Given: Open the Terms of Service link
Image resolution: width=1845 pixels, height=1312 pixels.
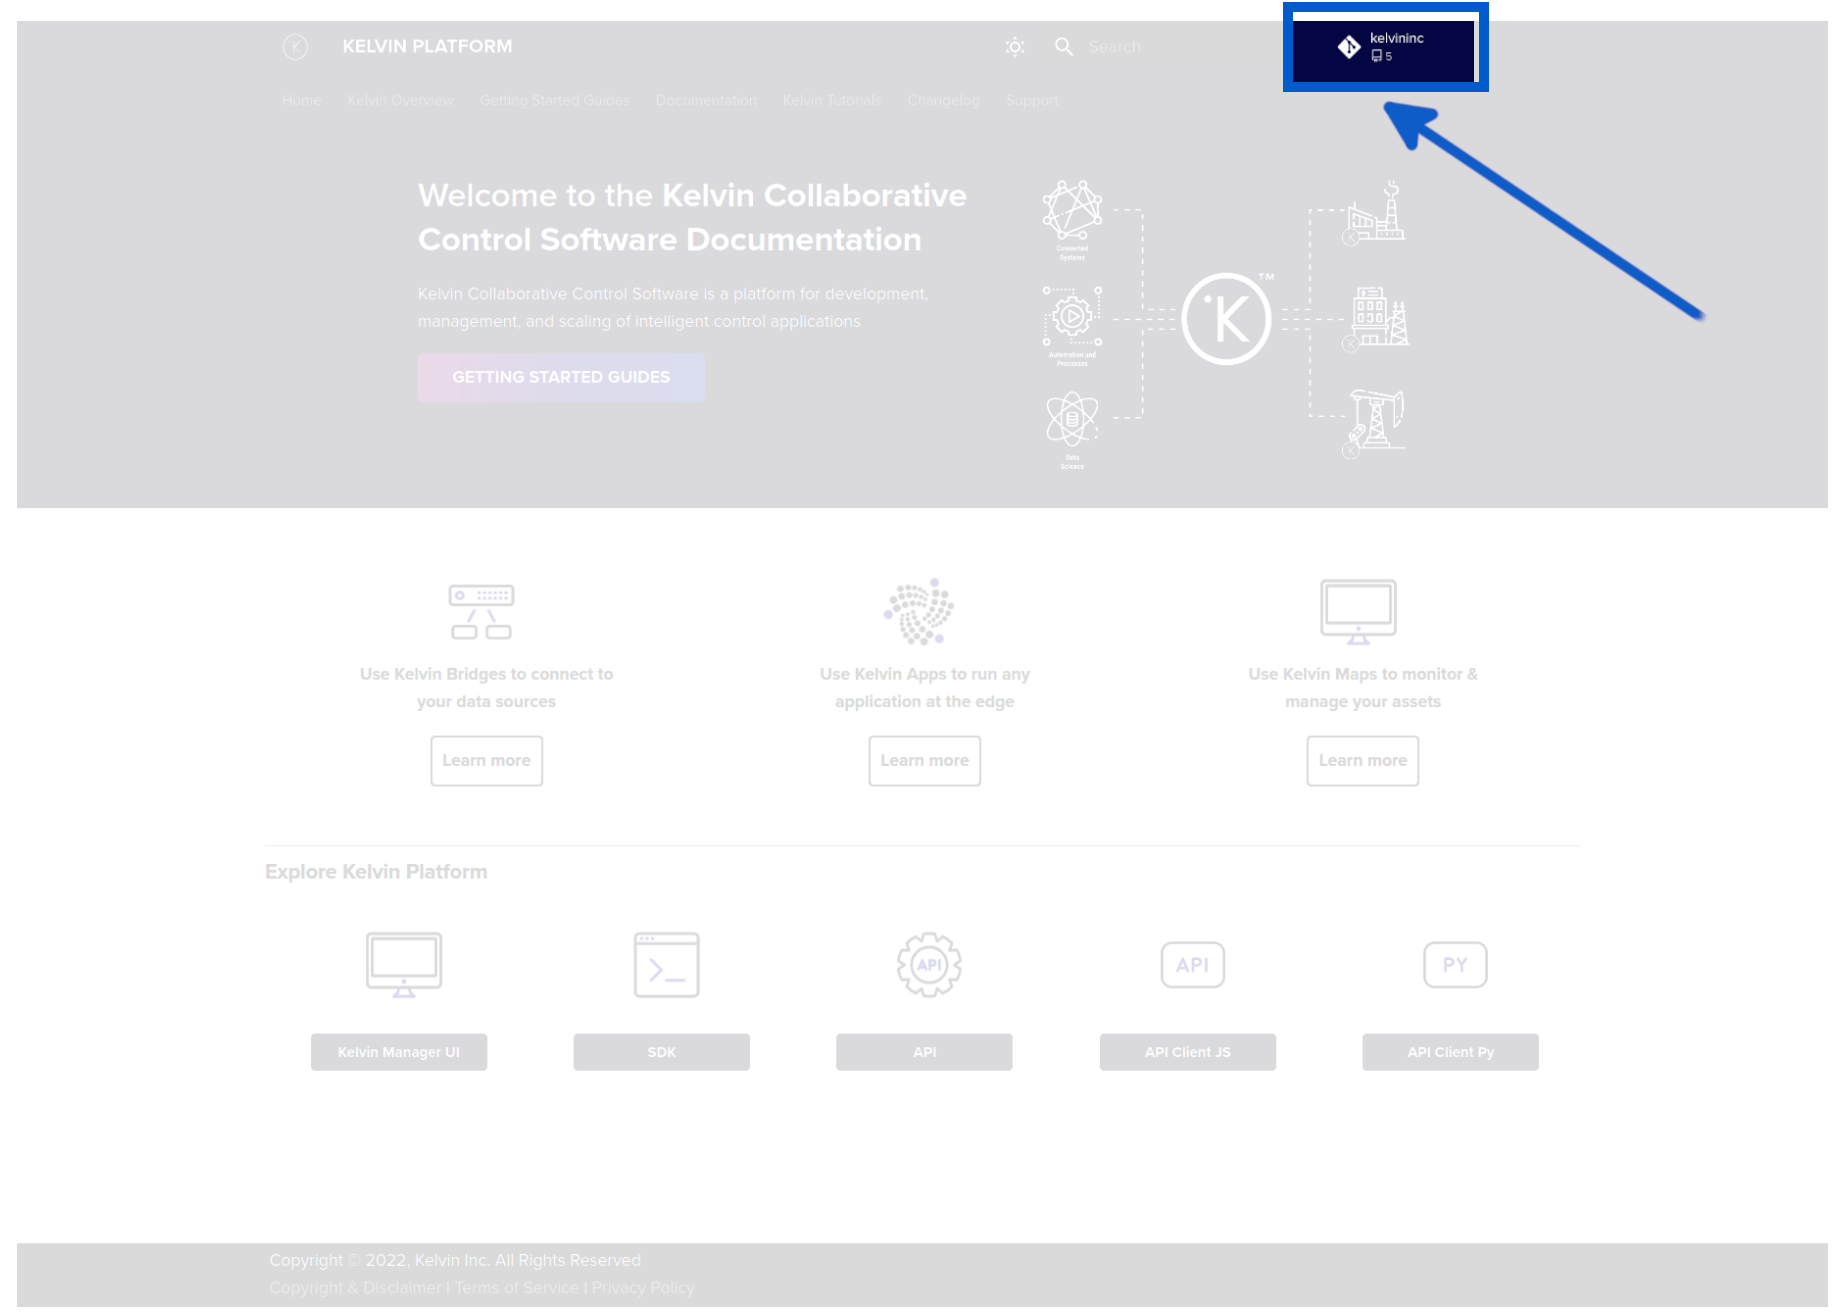Looking at the screenshot, I should pos(515,1288).
